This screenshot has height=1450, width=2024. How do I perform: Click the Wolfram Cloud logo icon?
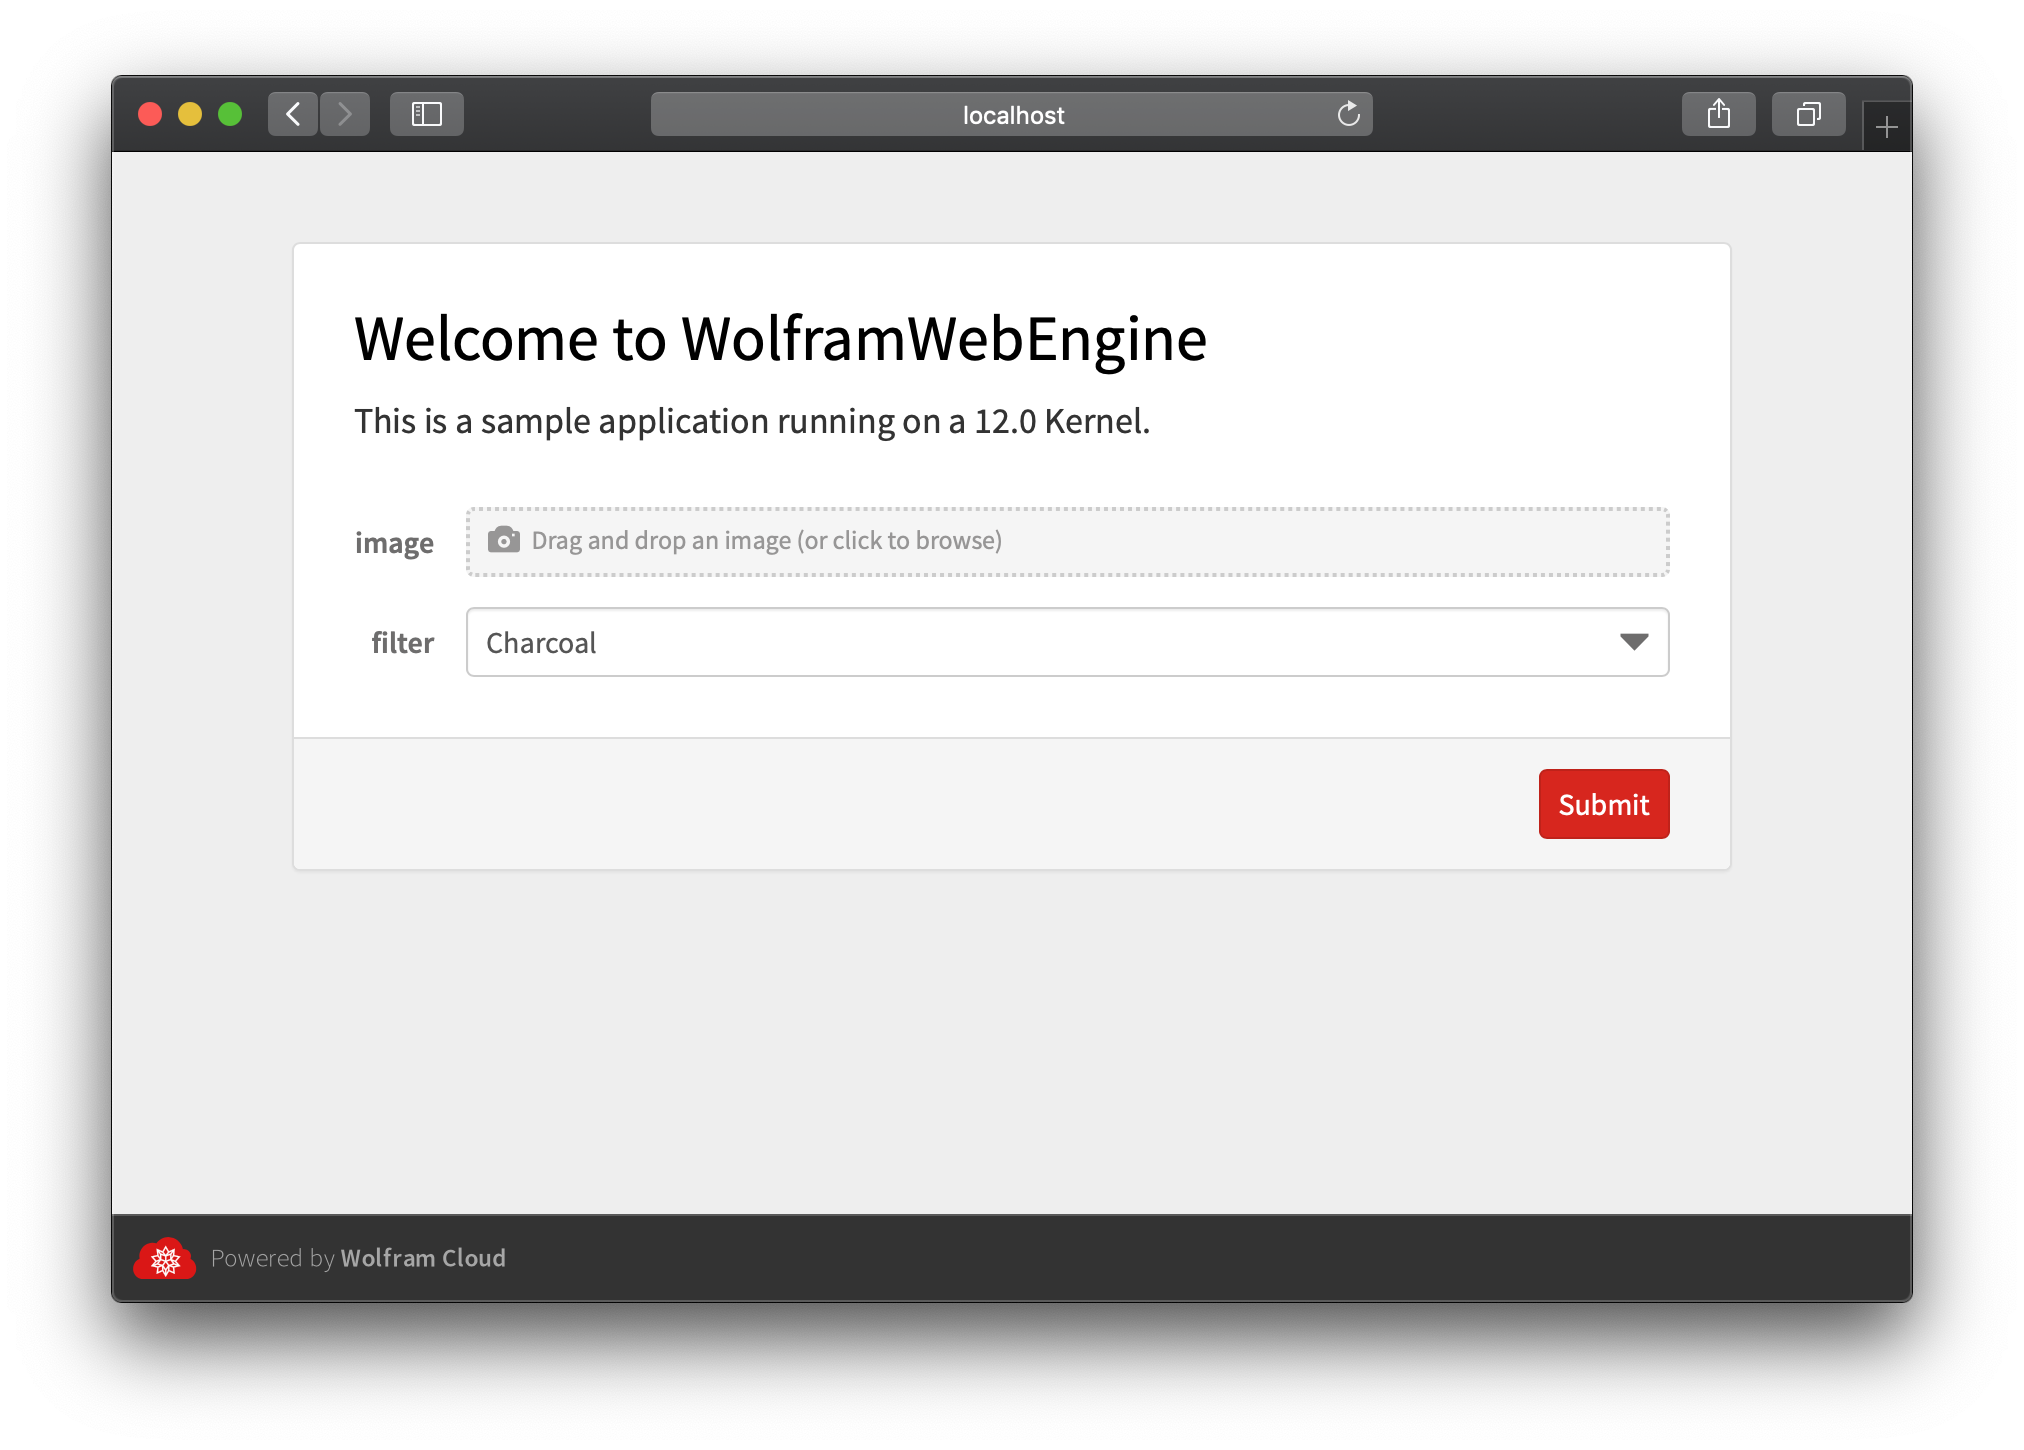pos(165,1258)
